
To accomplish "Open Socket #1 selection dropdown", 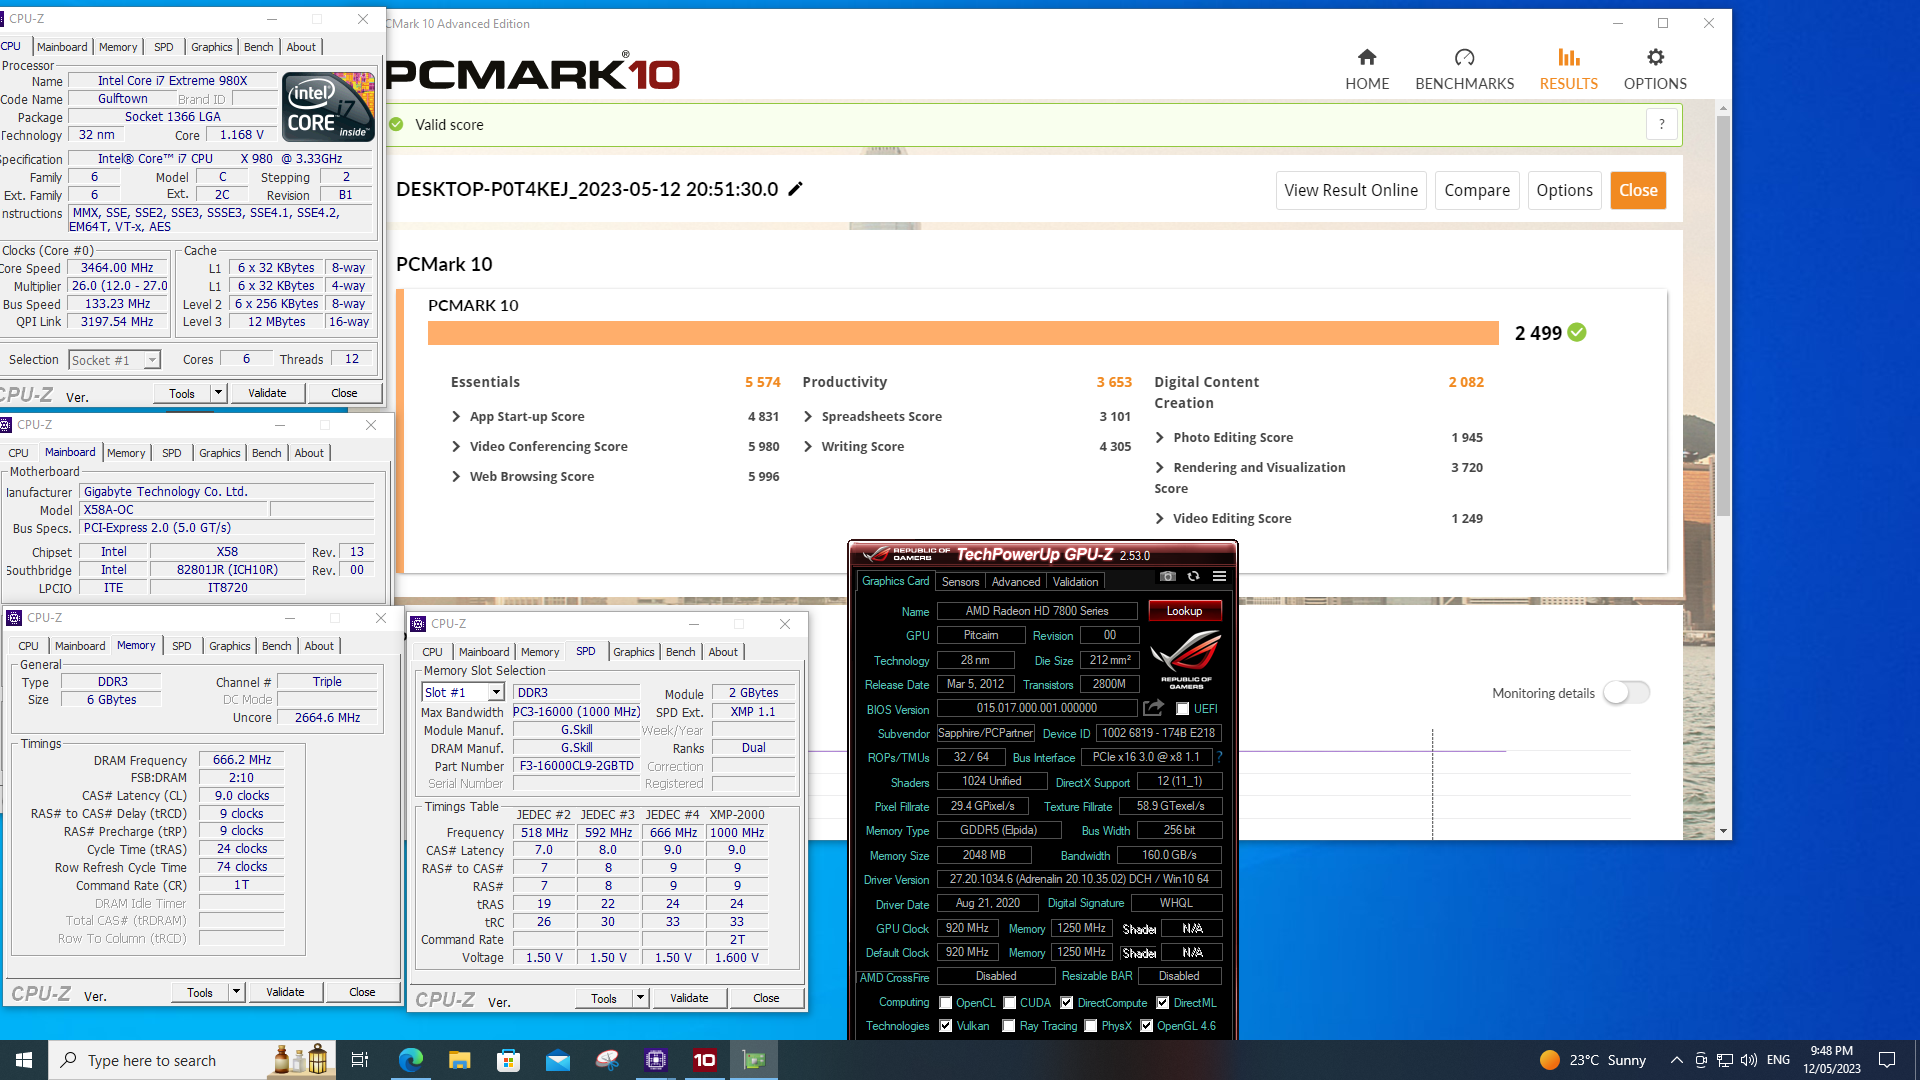I will [x=152, y=360].
